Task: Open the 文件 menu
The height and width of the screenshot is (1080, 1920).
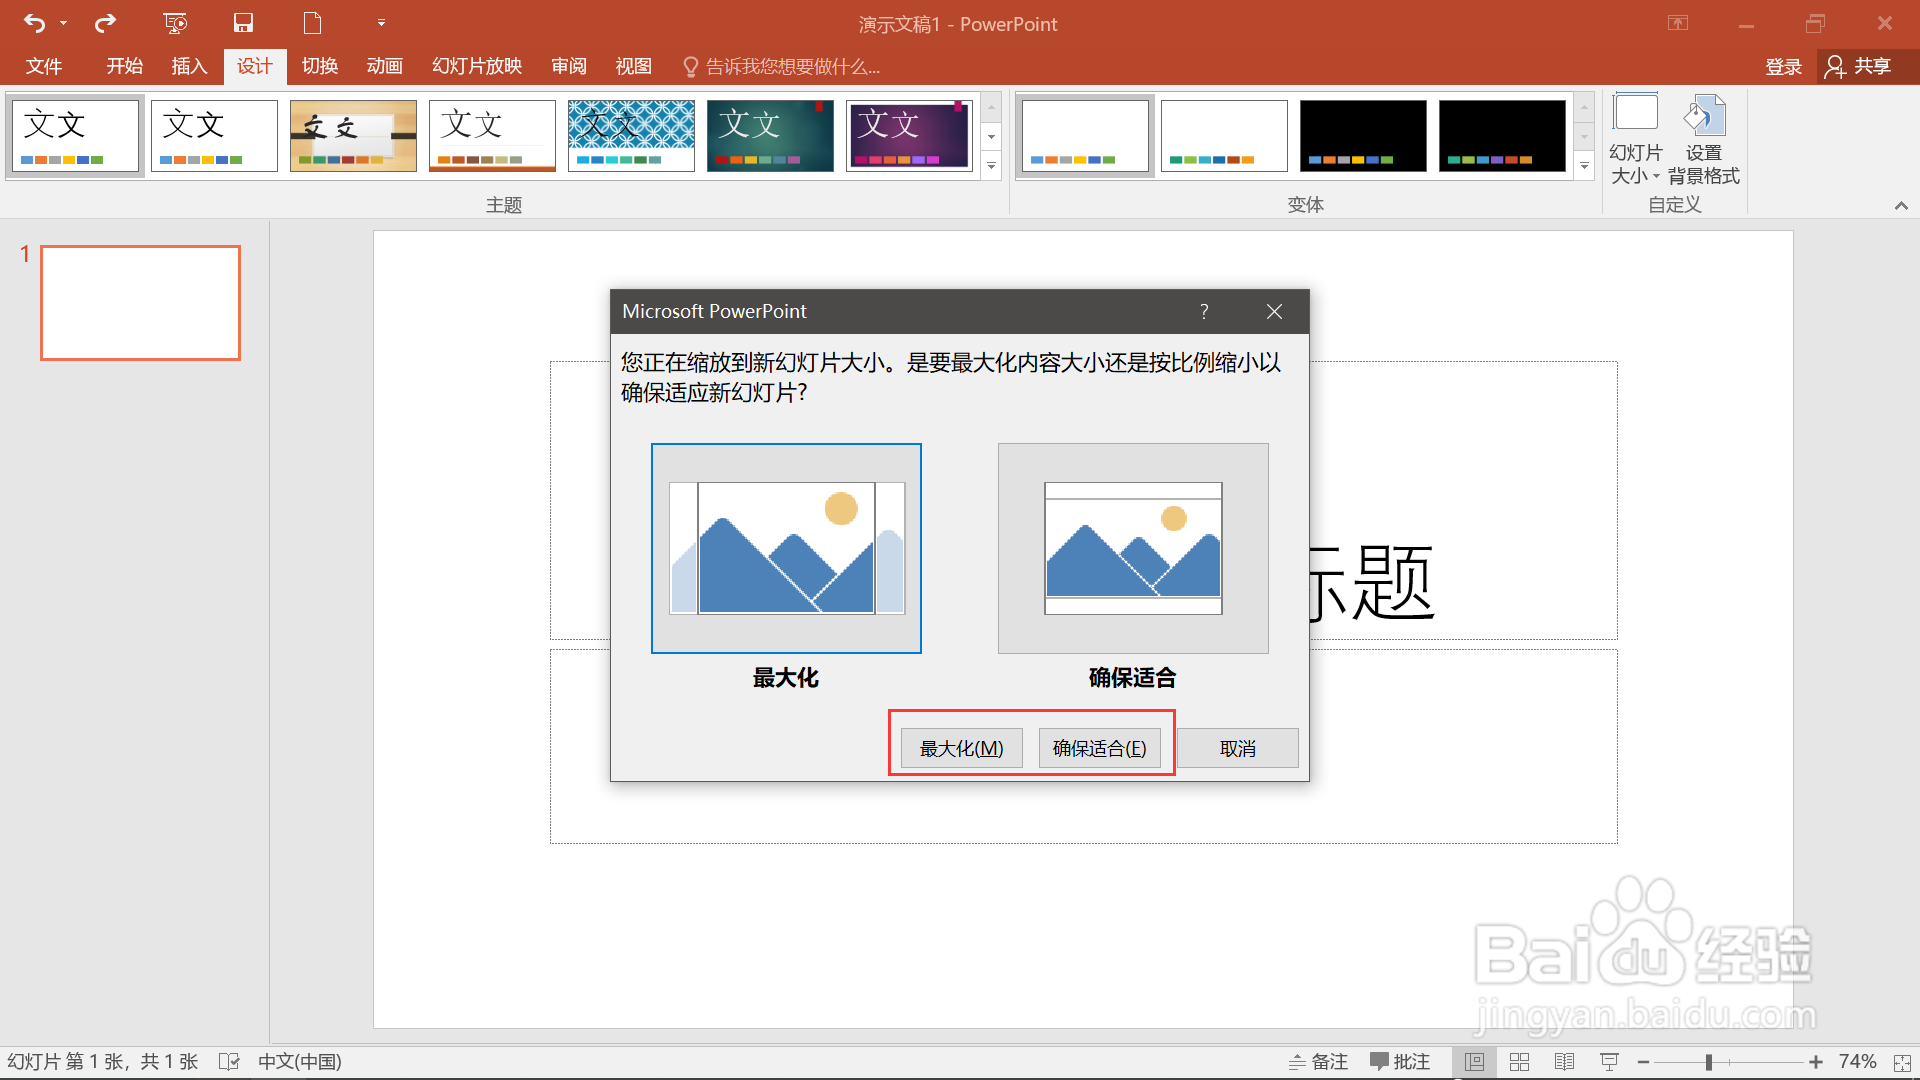Action: 44,66
